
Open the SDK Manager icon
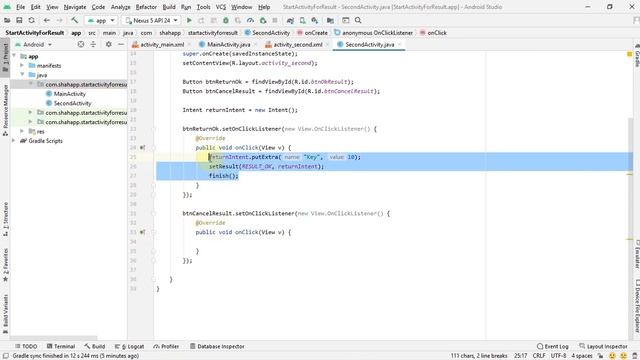[x=315, y=20]
